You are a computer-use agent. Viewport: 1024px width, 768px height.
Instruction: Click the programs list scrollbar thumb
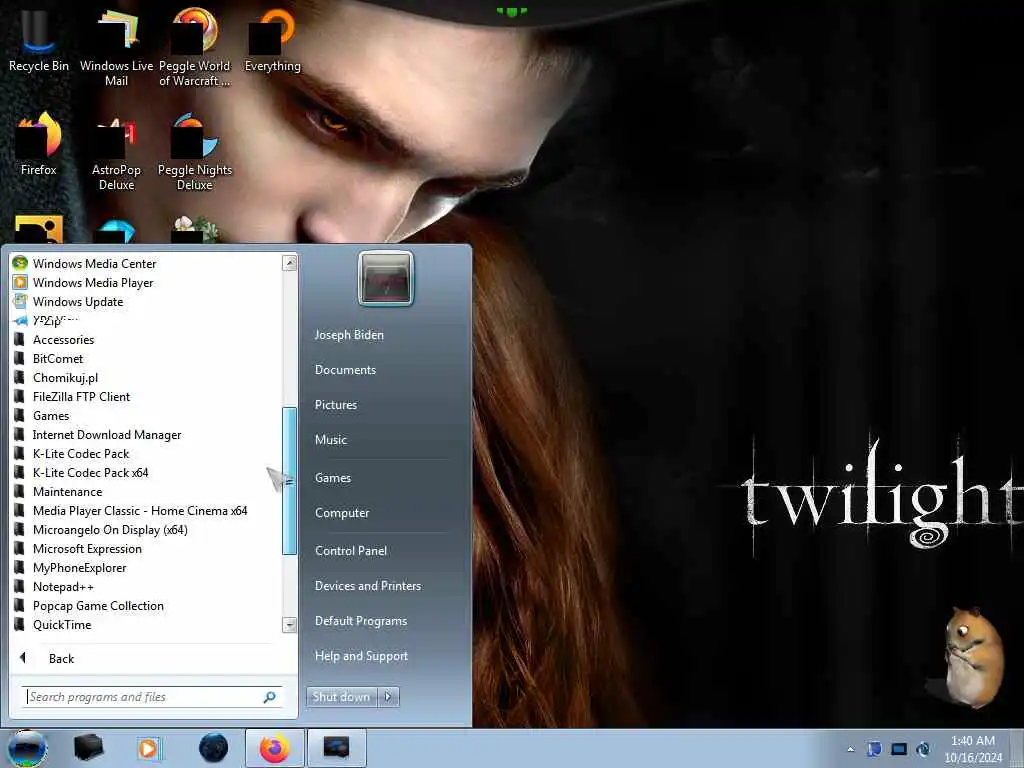click(289, 481)
